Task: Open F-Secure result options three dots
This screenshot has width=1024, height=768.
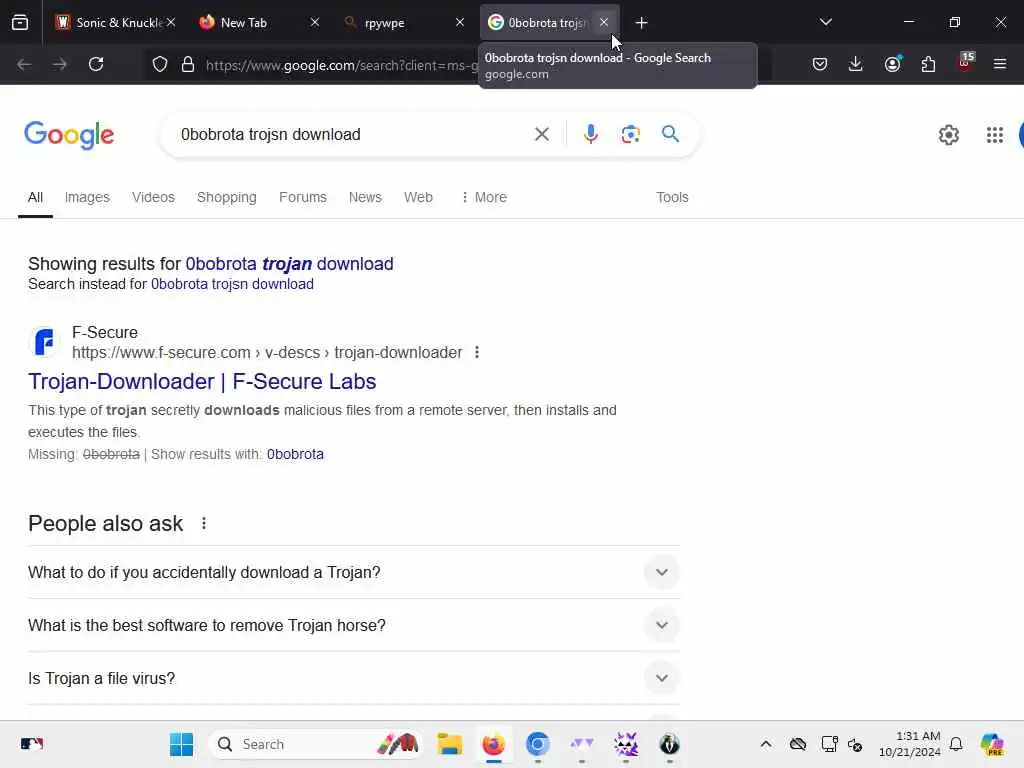Action: pyautogui.click(x=477, y=353)
